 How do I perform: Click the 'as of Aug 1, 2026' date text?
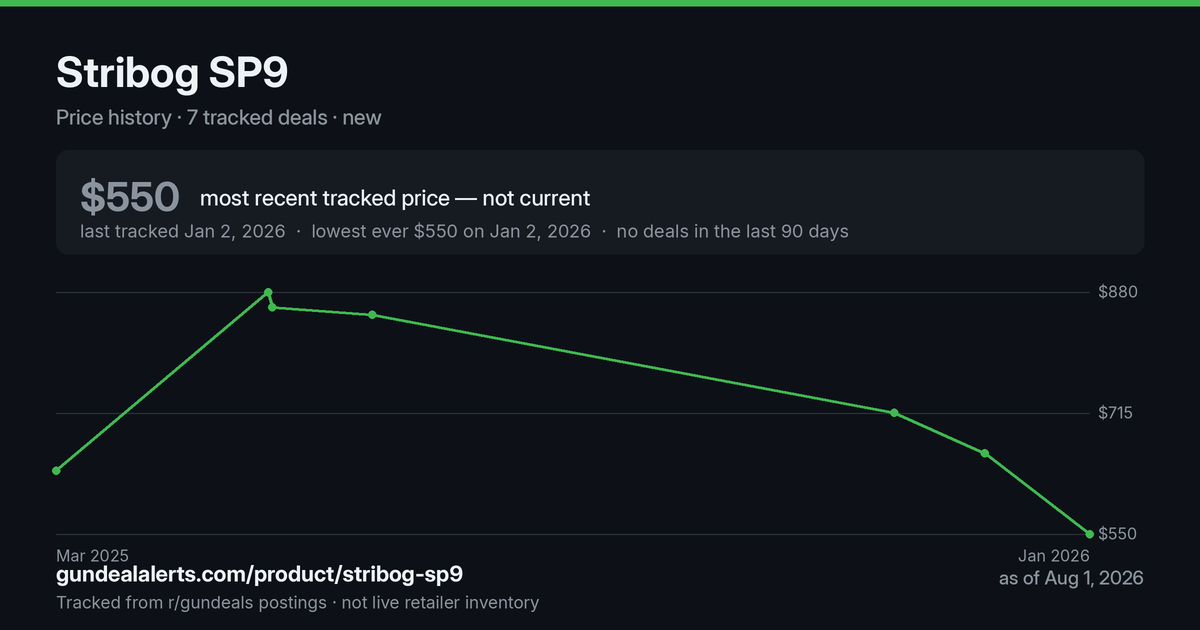pos(1071,578)
